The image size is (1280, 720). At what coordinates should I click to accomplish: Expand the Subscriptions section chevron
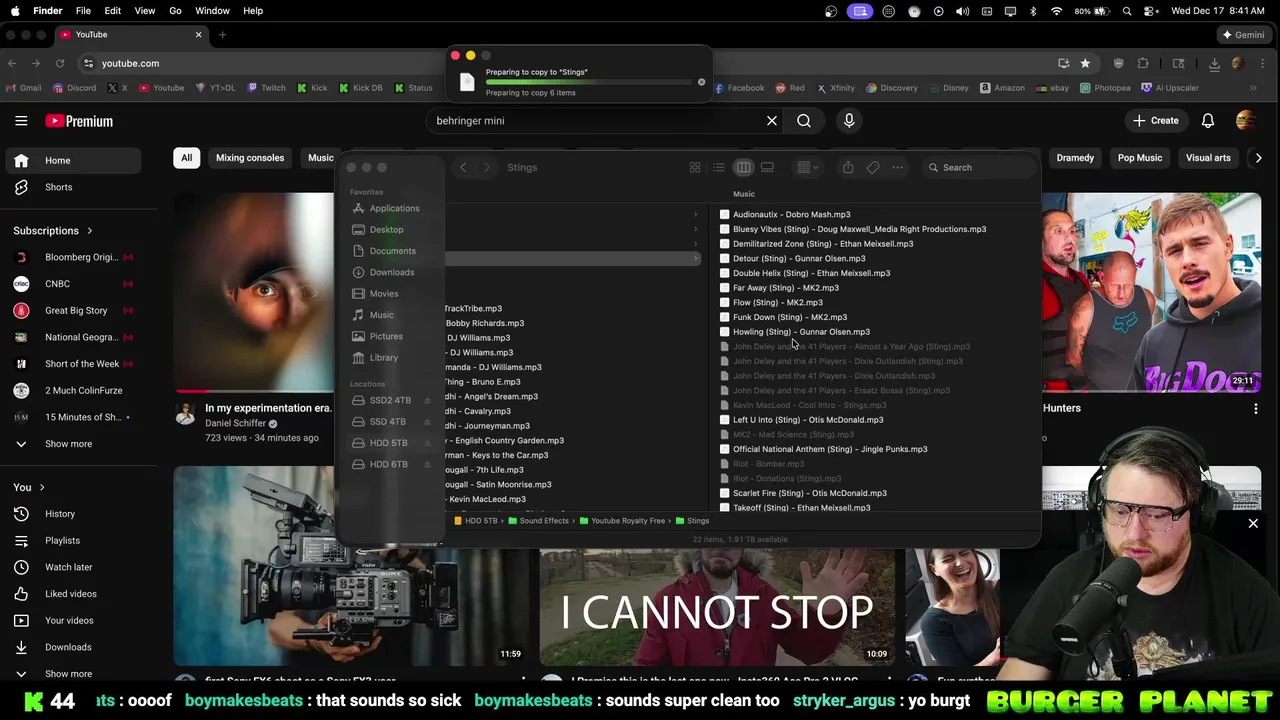(x=89, y=231)
